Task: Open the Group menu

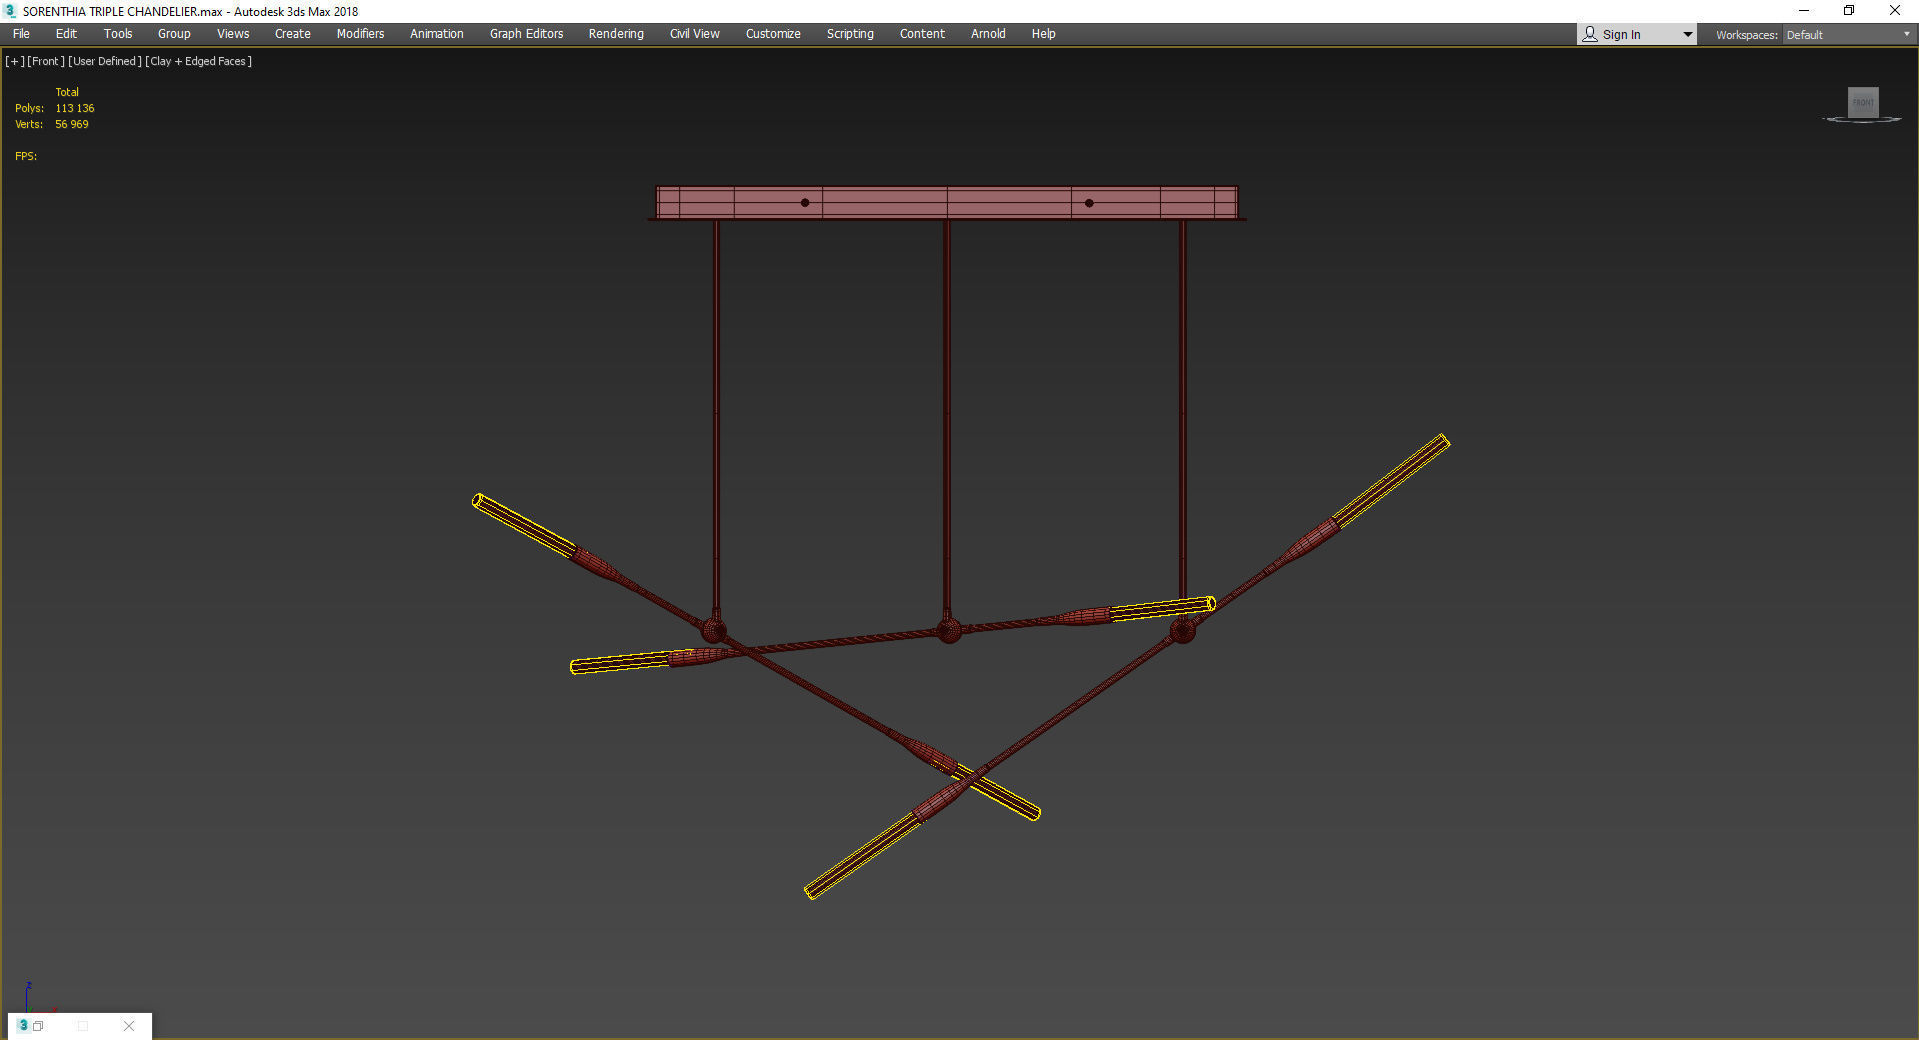Action: [x=174, y=34]
